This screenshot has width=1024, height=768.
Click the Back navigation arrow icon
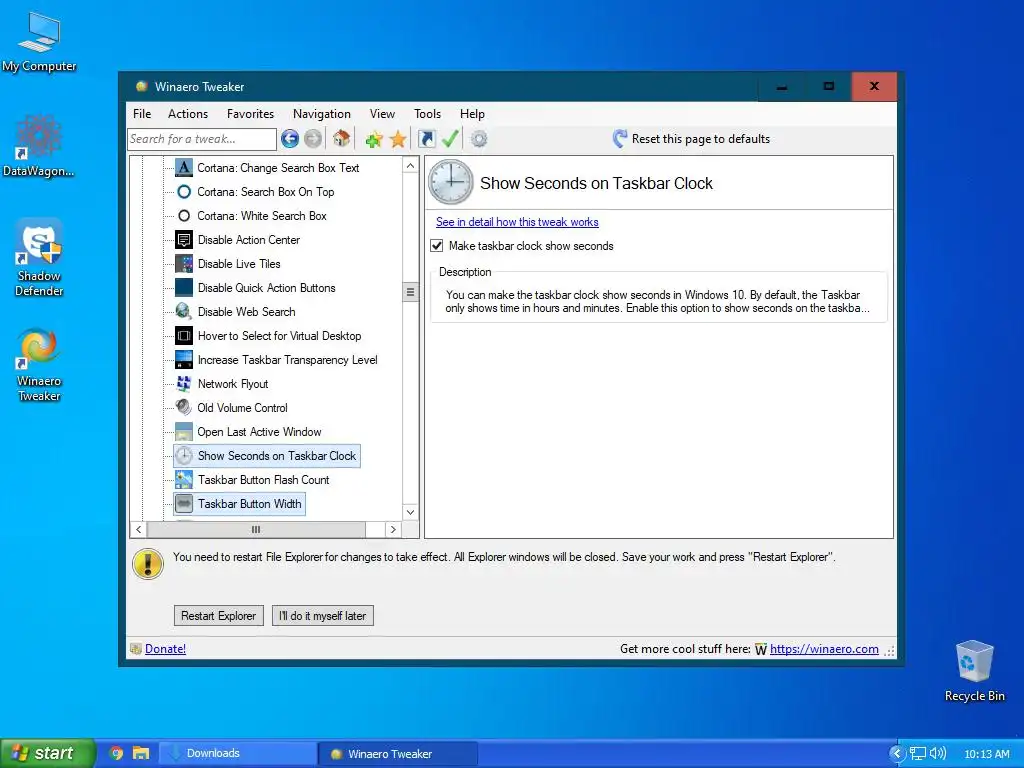289,138
